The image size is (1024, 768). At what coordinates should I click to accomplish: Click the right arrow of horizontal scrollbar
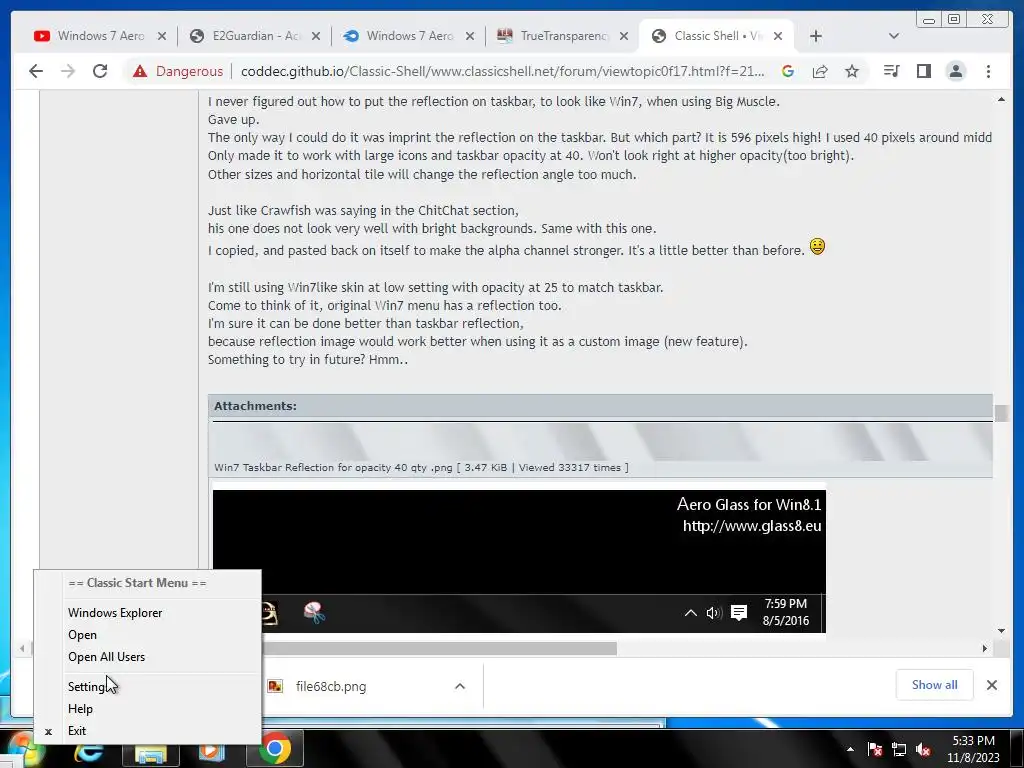985,648
